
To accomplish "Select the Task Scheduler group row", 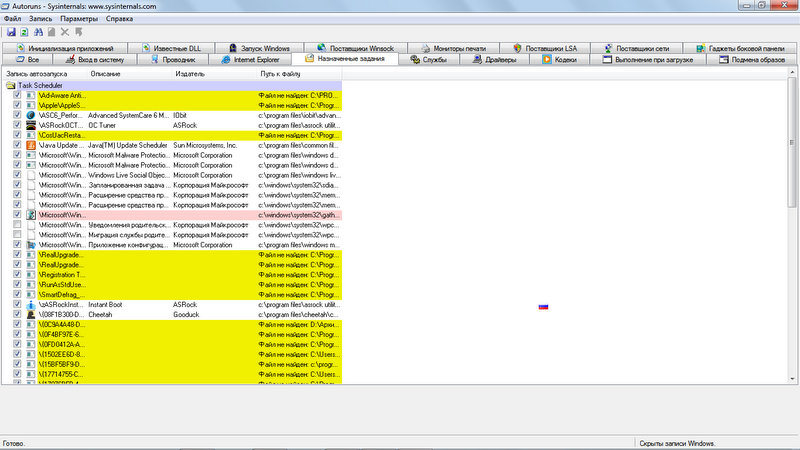I will [172, 85].
